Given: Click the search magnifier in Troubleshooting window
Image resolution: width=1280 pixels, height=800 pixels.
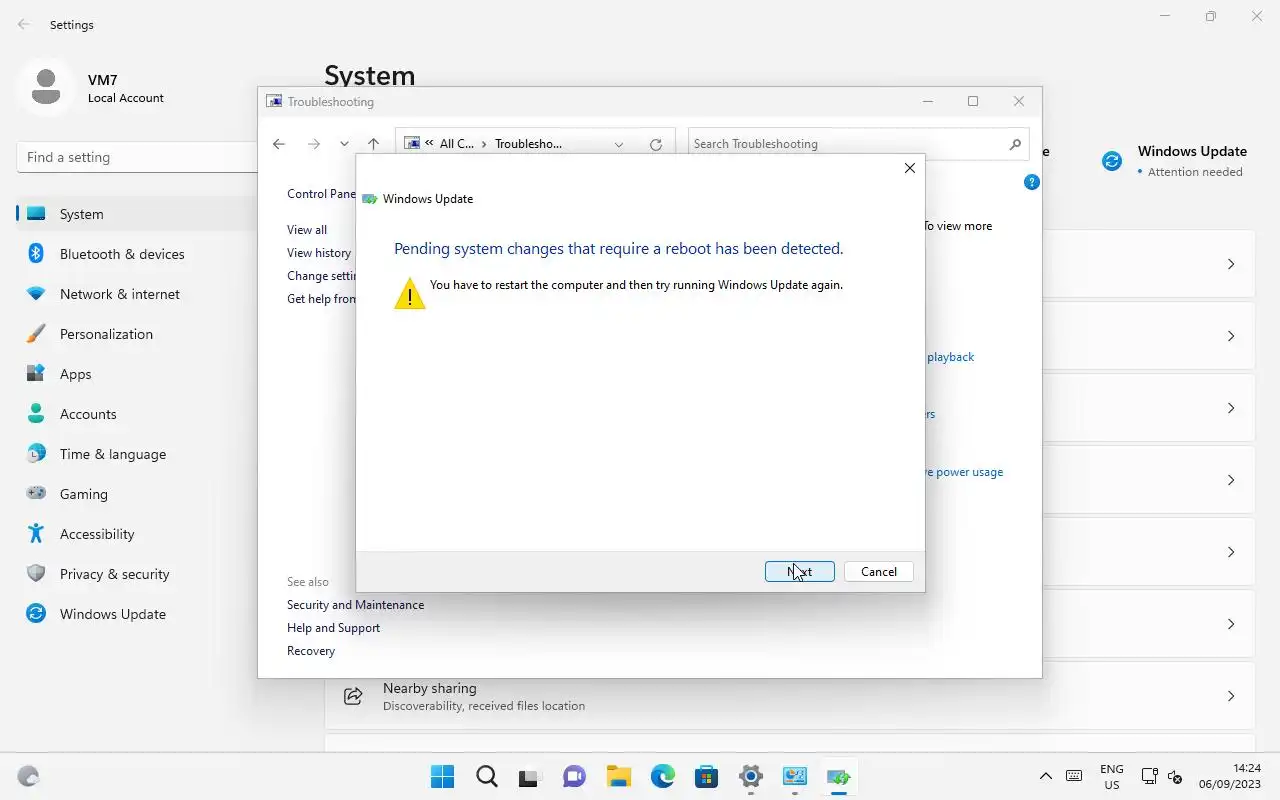Looking at the screenshot, I should point(1015,144).
